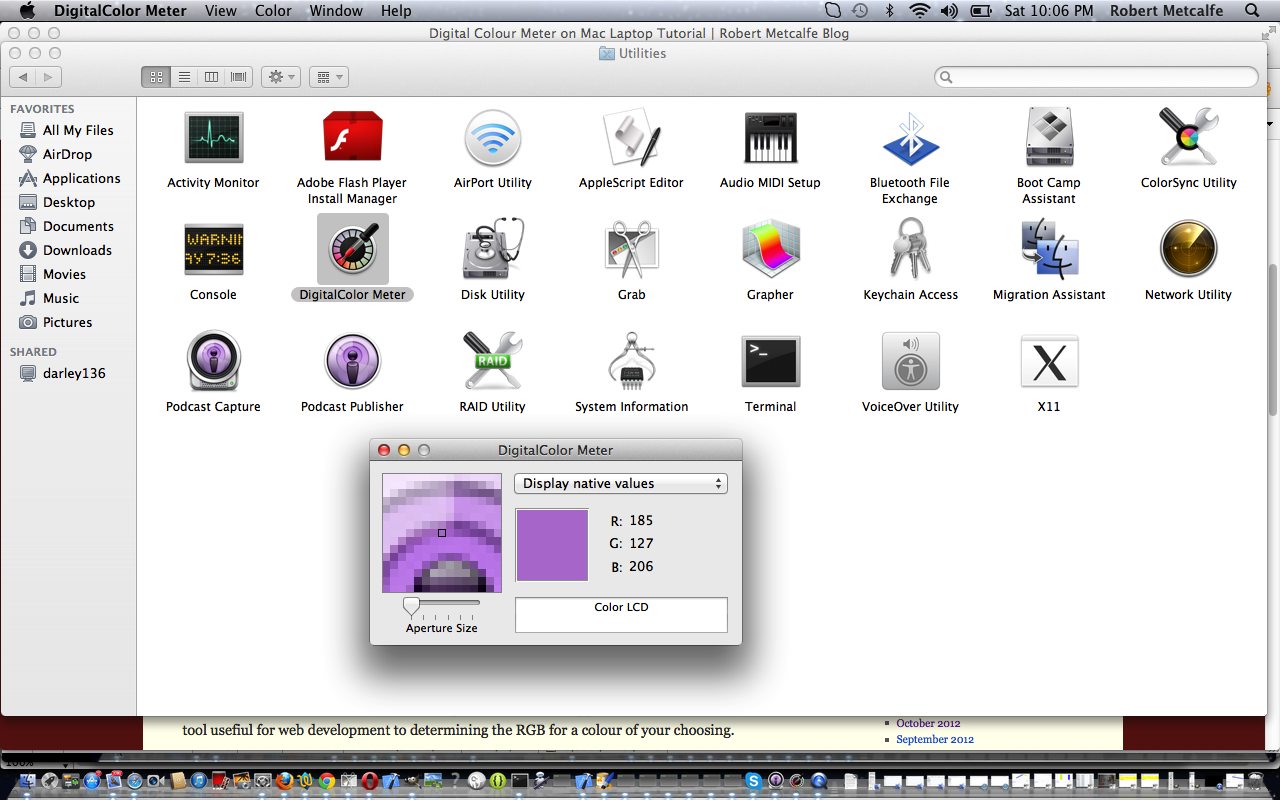
Task: Select the DigitalColor Meter icon in Utilities
Action: pyautogui.click(x=352, y=249)
